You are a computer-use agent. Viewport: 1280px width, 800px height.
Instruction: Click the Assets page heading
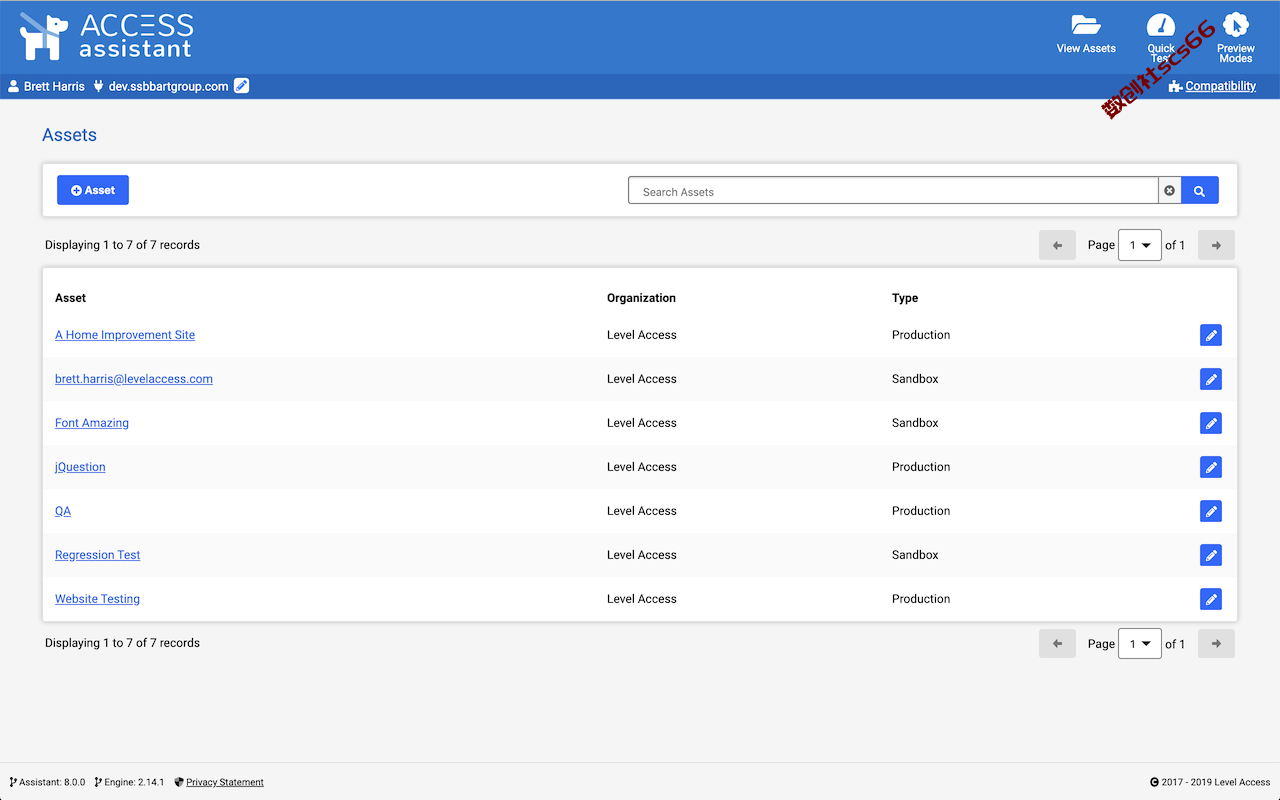(69, 135)
